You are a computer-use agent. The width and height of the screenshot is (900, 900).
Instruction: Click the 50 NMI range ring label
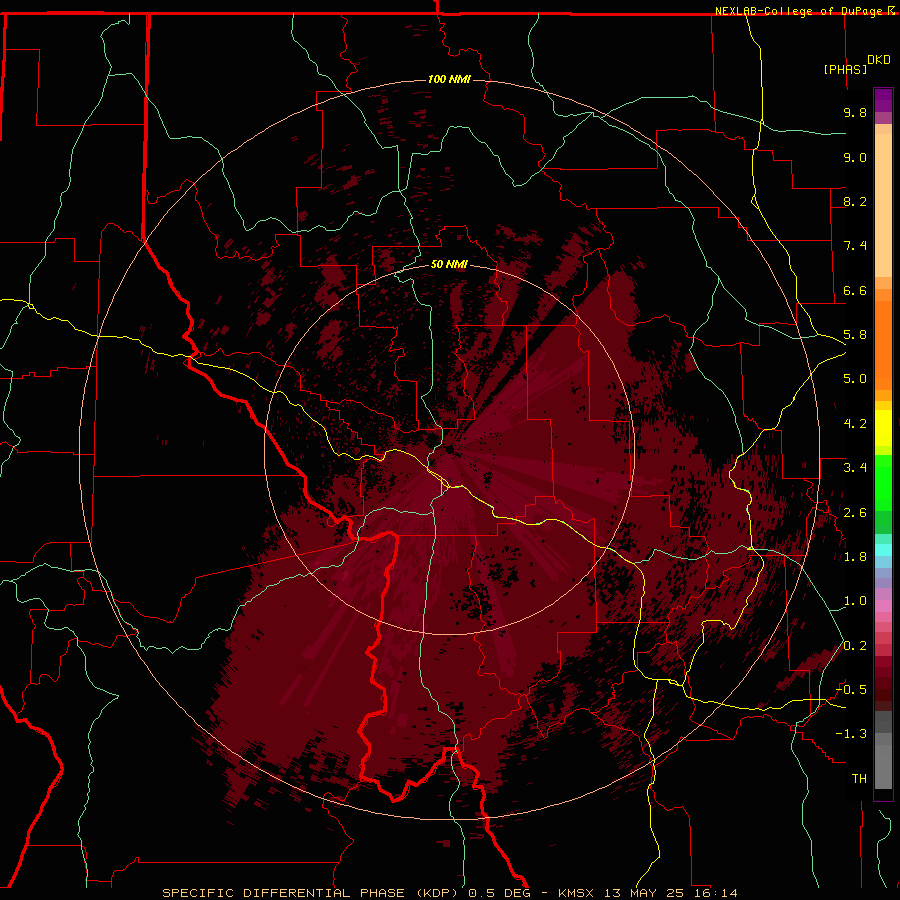tap(449, 264)
